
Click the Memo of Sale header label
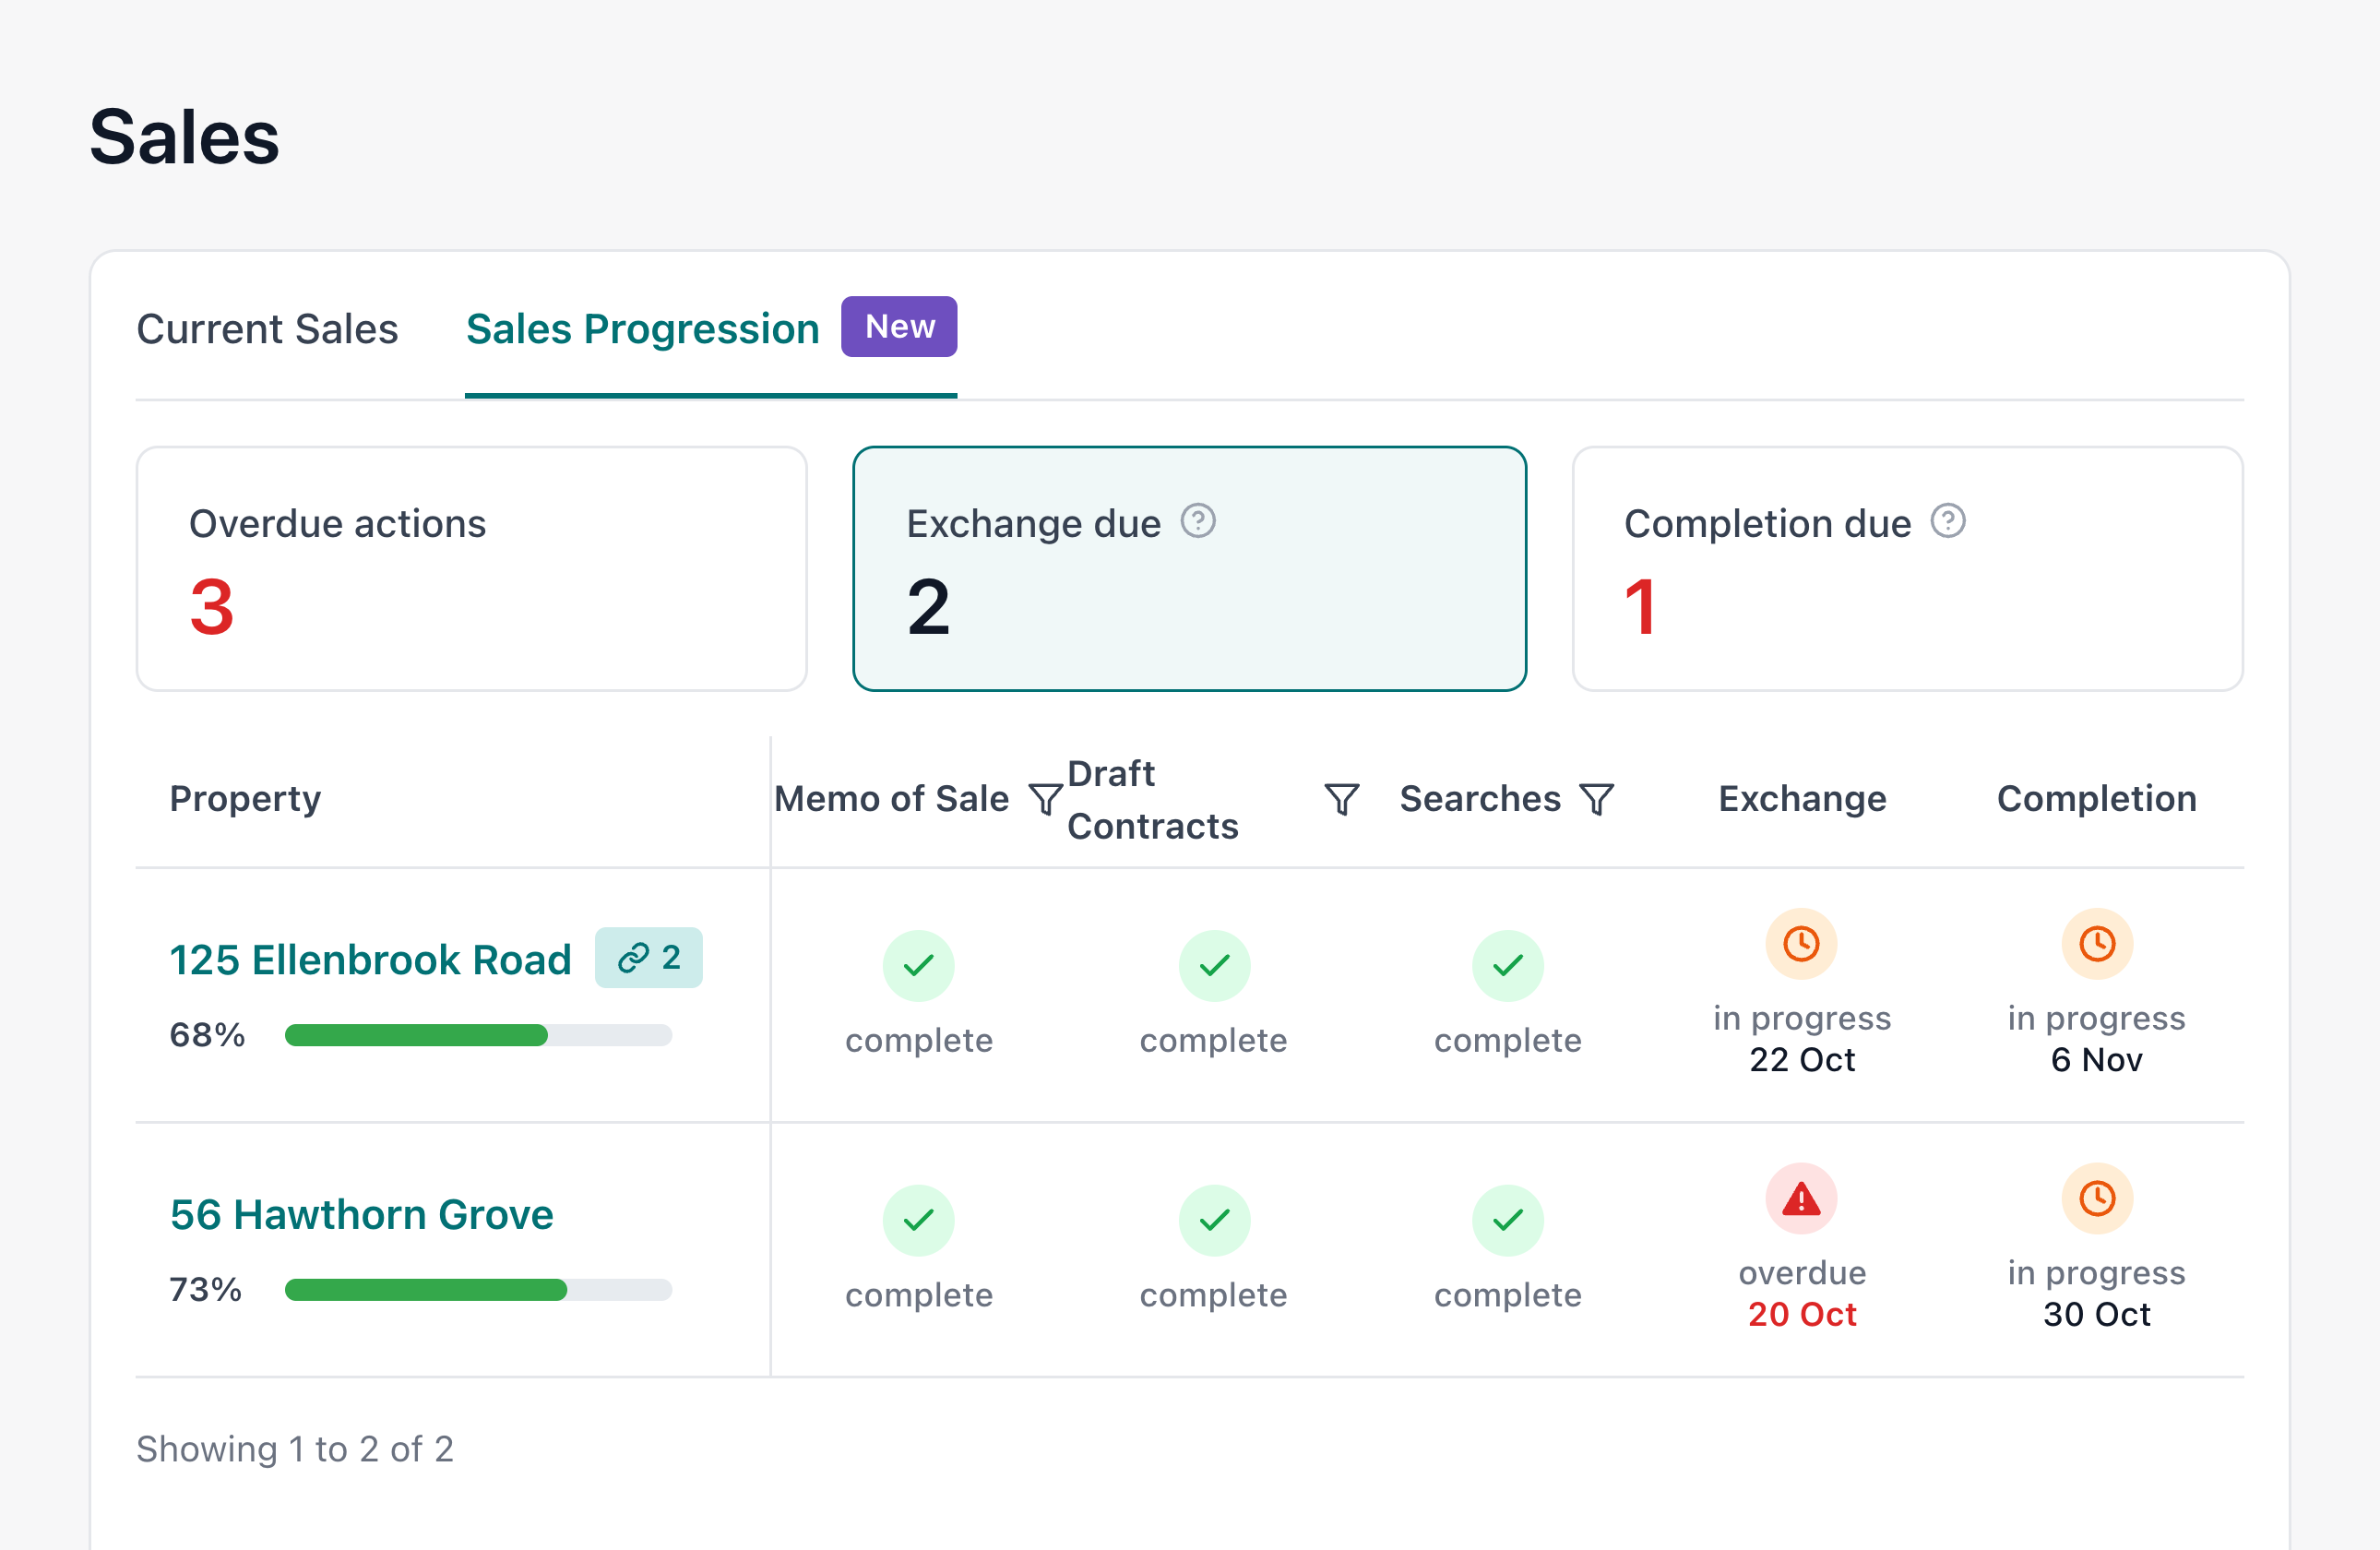tap(891, 799)
